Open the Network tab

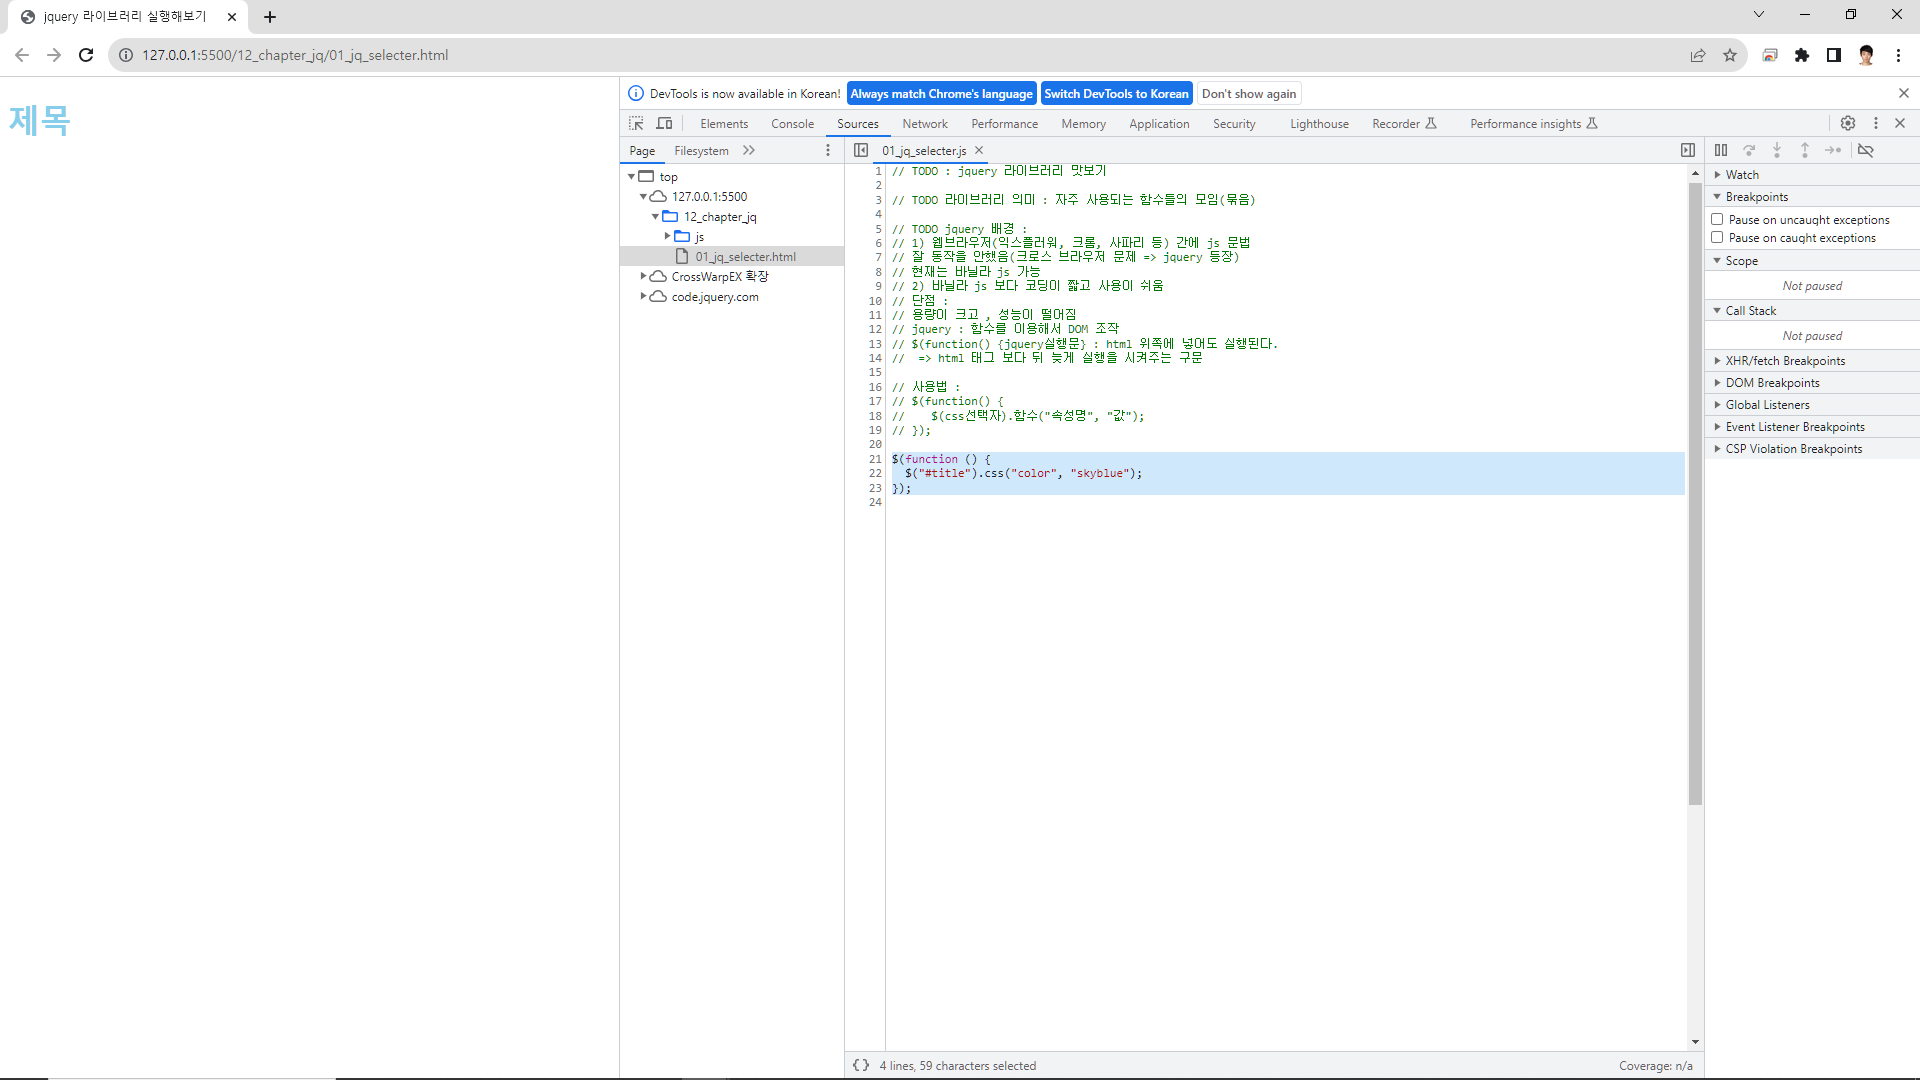[x=925, y=124]
